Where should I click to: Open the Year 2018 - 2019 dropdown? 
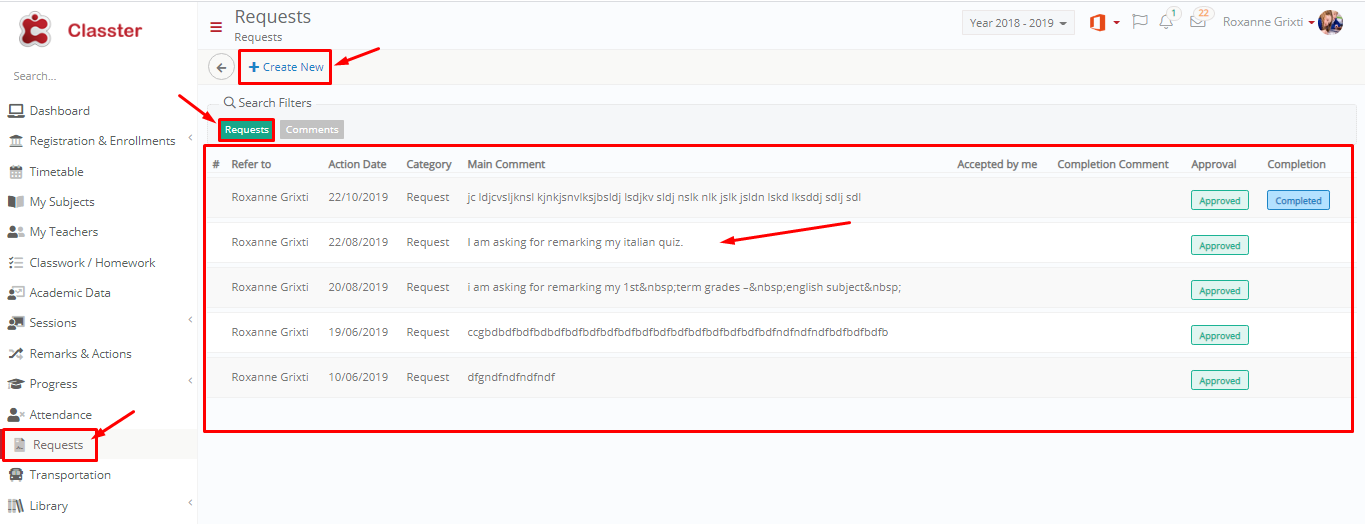(x=1018, y=23)
